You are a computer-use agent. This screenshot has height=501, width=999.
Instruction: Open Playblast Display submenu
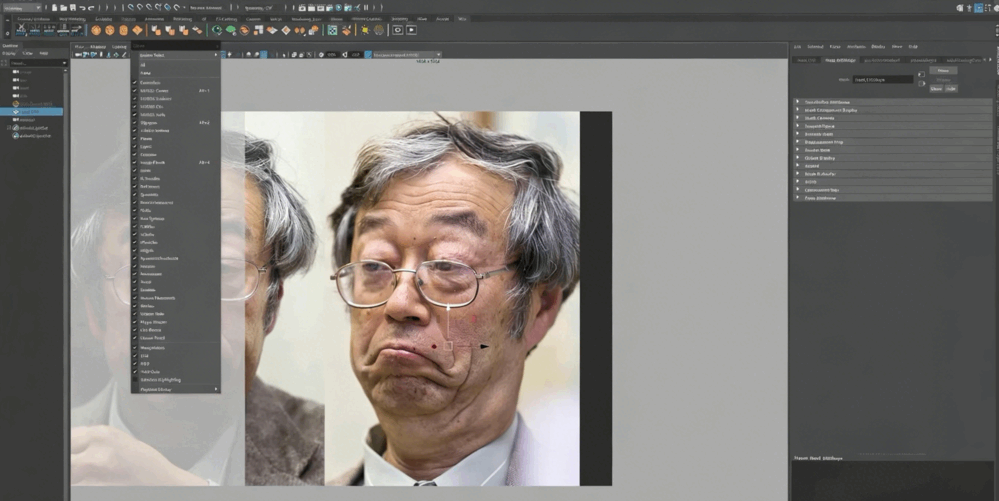175,389
